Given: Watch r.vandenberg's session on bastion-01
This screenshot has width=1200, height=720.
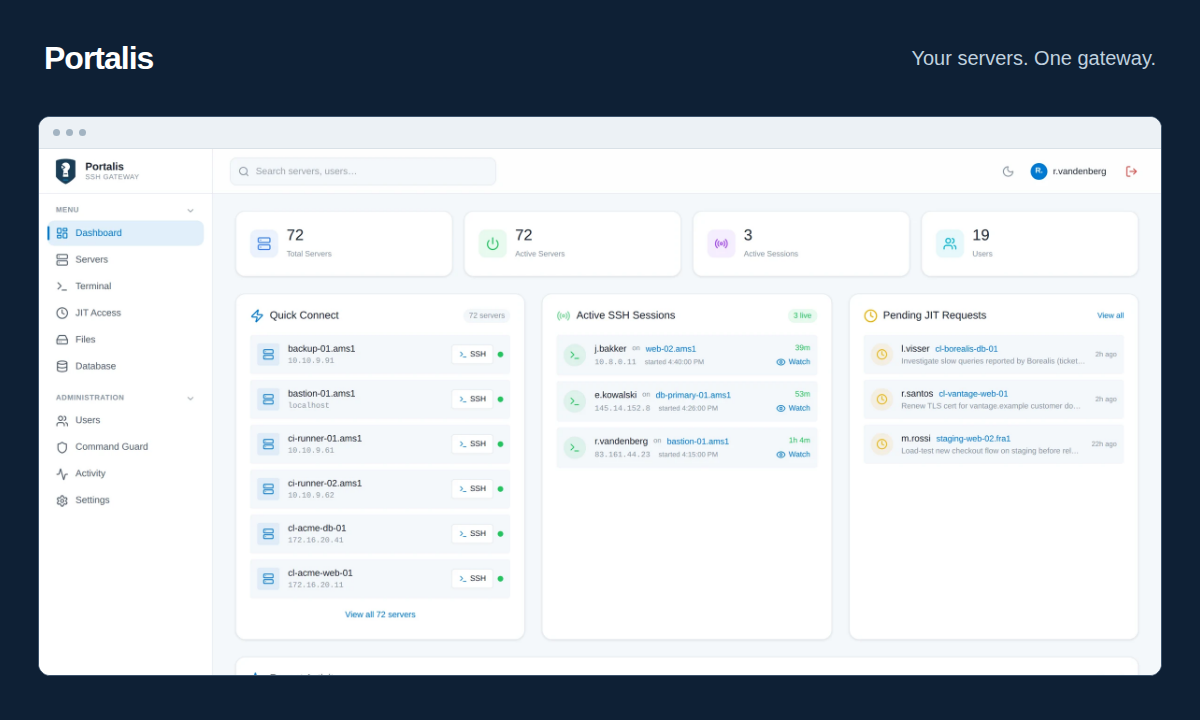Looking at the screenshot, I should coord(793,454).
